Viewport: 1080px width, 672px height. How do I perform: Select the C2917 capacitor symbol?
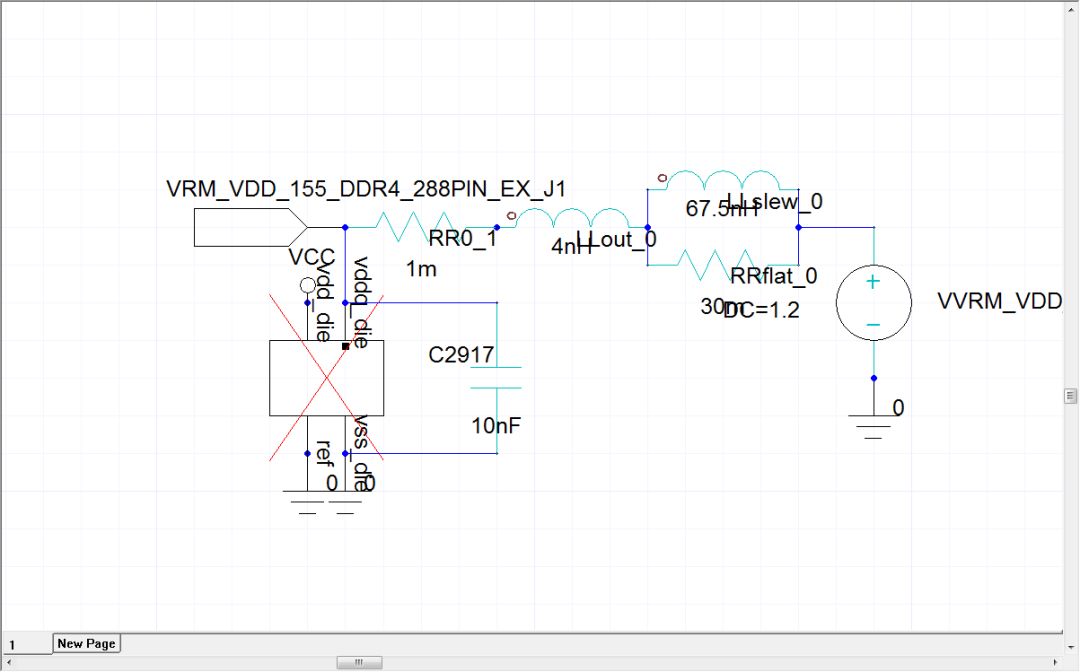click(x=496, y=377)
